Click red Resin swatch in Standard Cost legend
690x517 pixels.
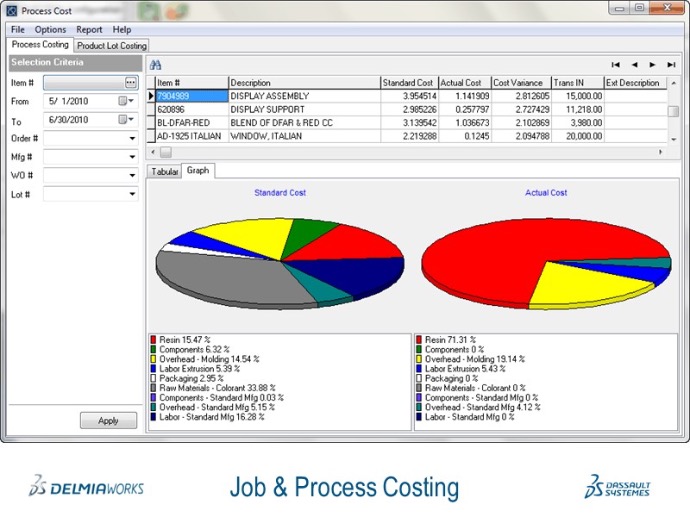(153, 340)
